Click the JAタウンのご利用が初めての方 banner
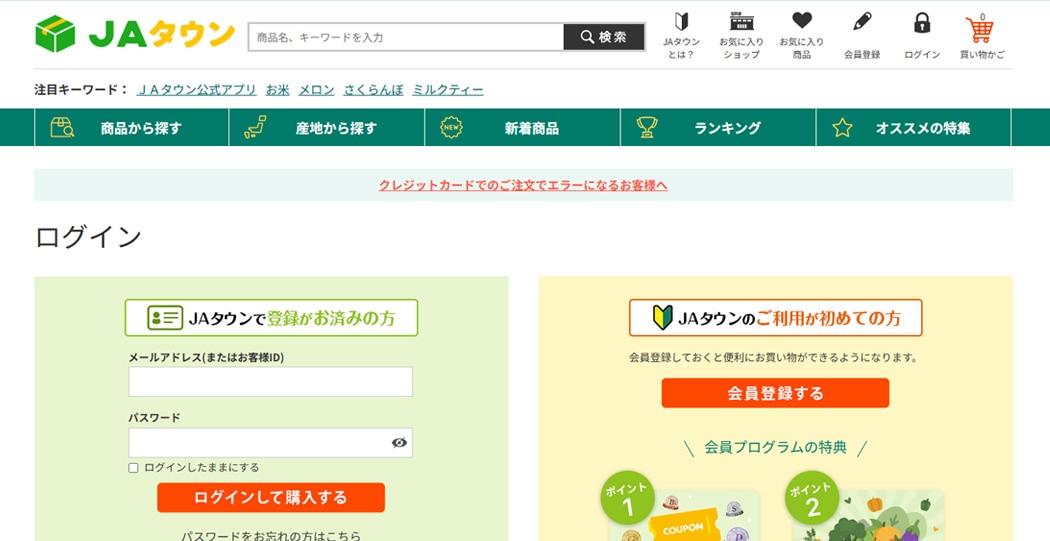Image resolution: width=1050 pixels, height=541 pixels. [x=775, y=317]
